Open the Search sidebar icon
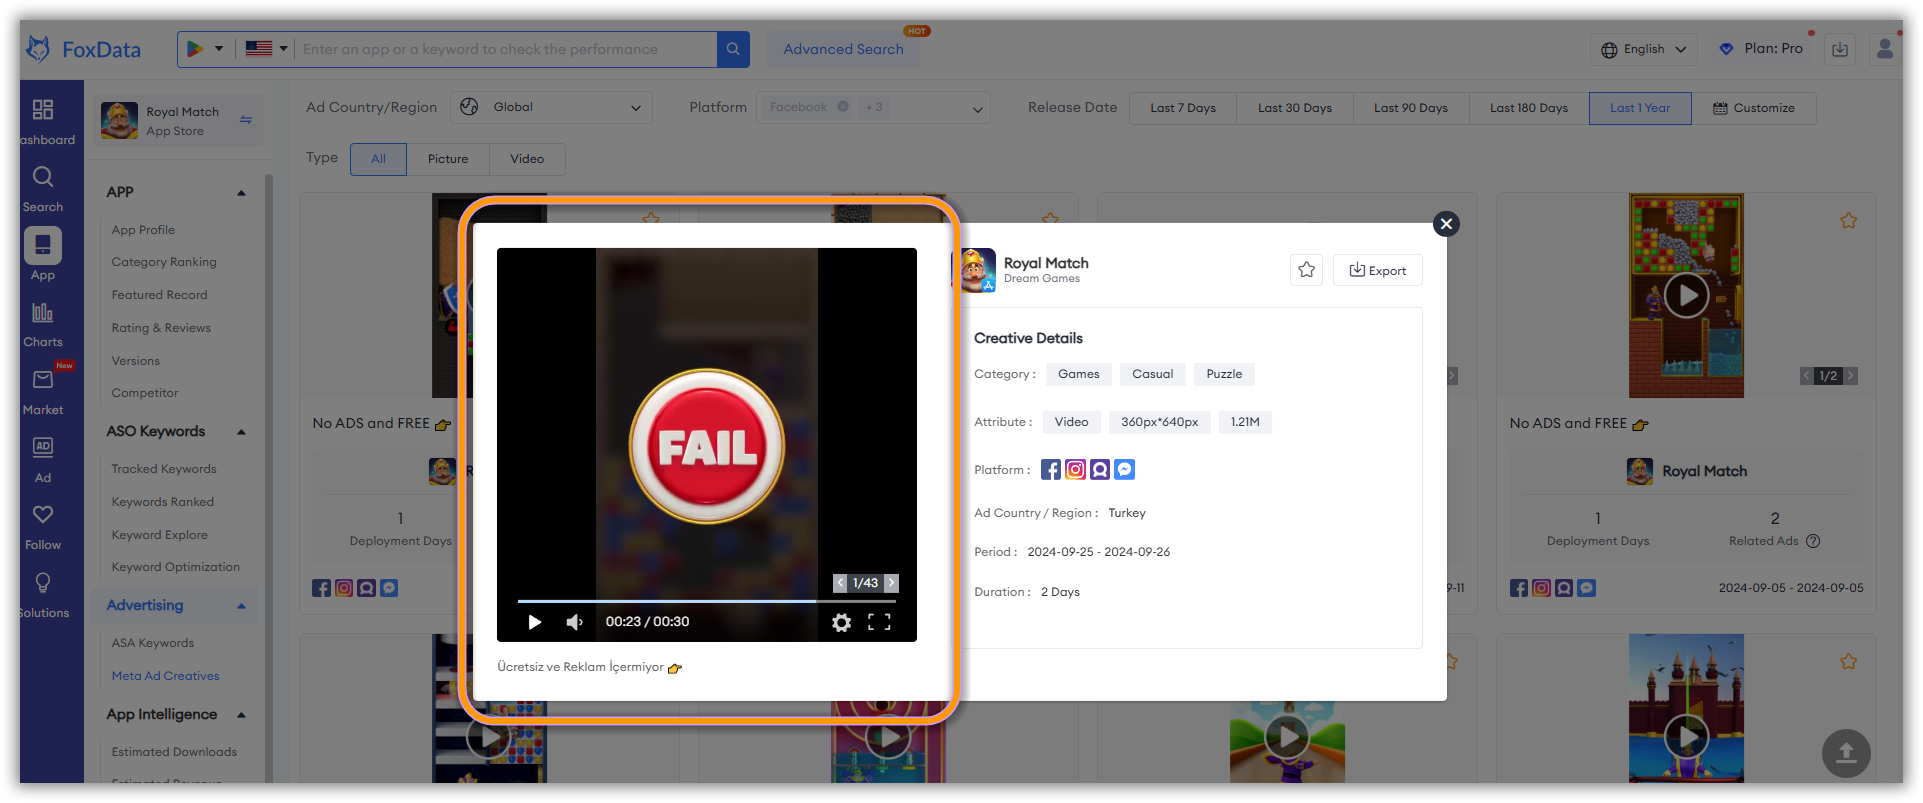This screenshot has width=1923, height=803. 43,177
